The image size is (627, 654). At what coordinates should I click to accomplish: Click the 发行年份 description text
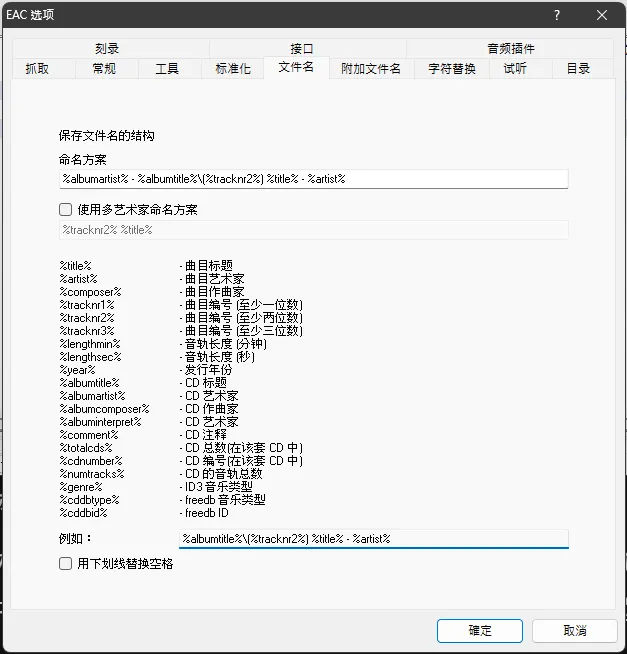point(209,370)
